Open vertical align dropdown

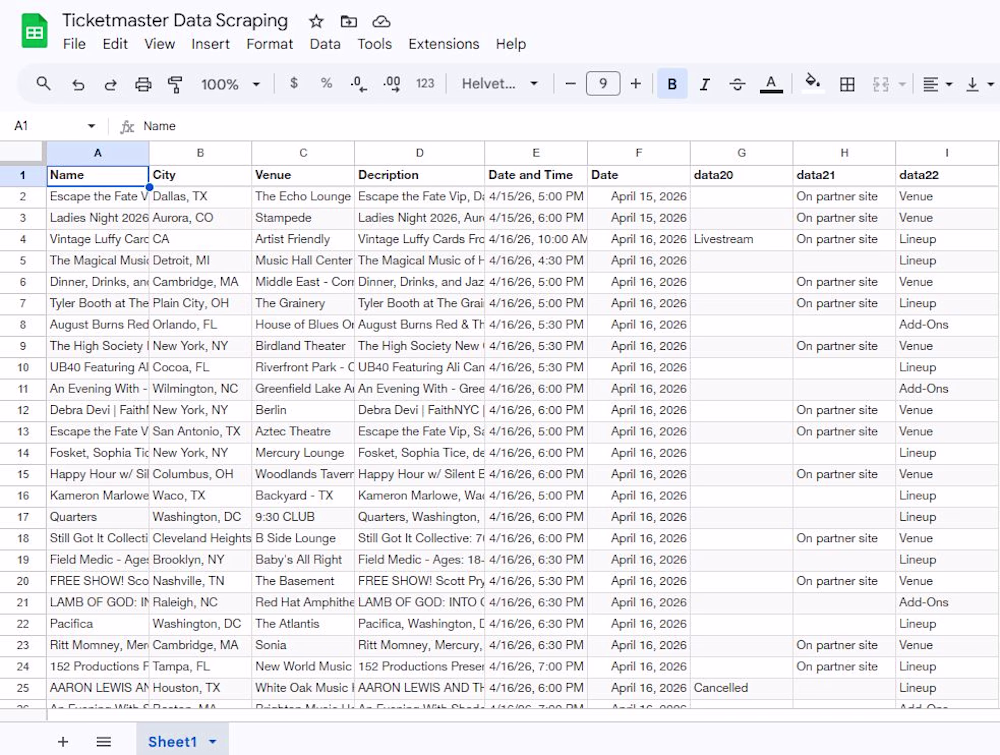click(x=980, y=84)
